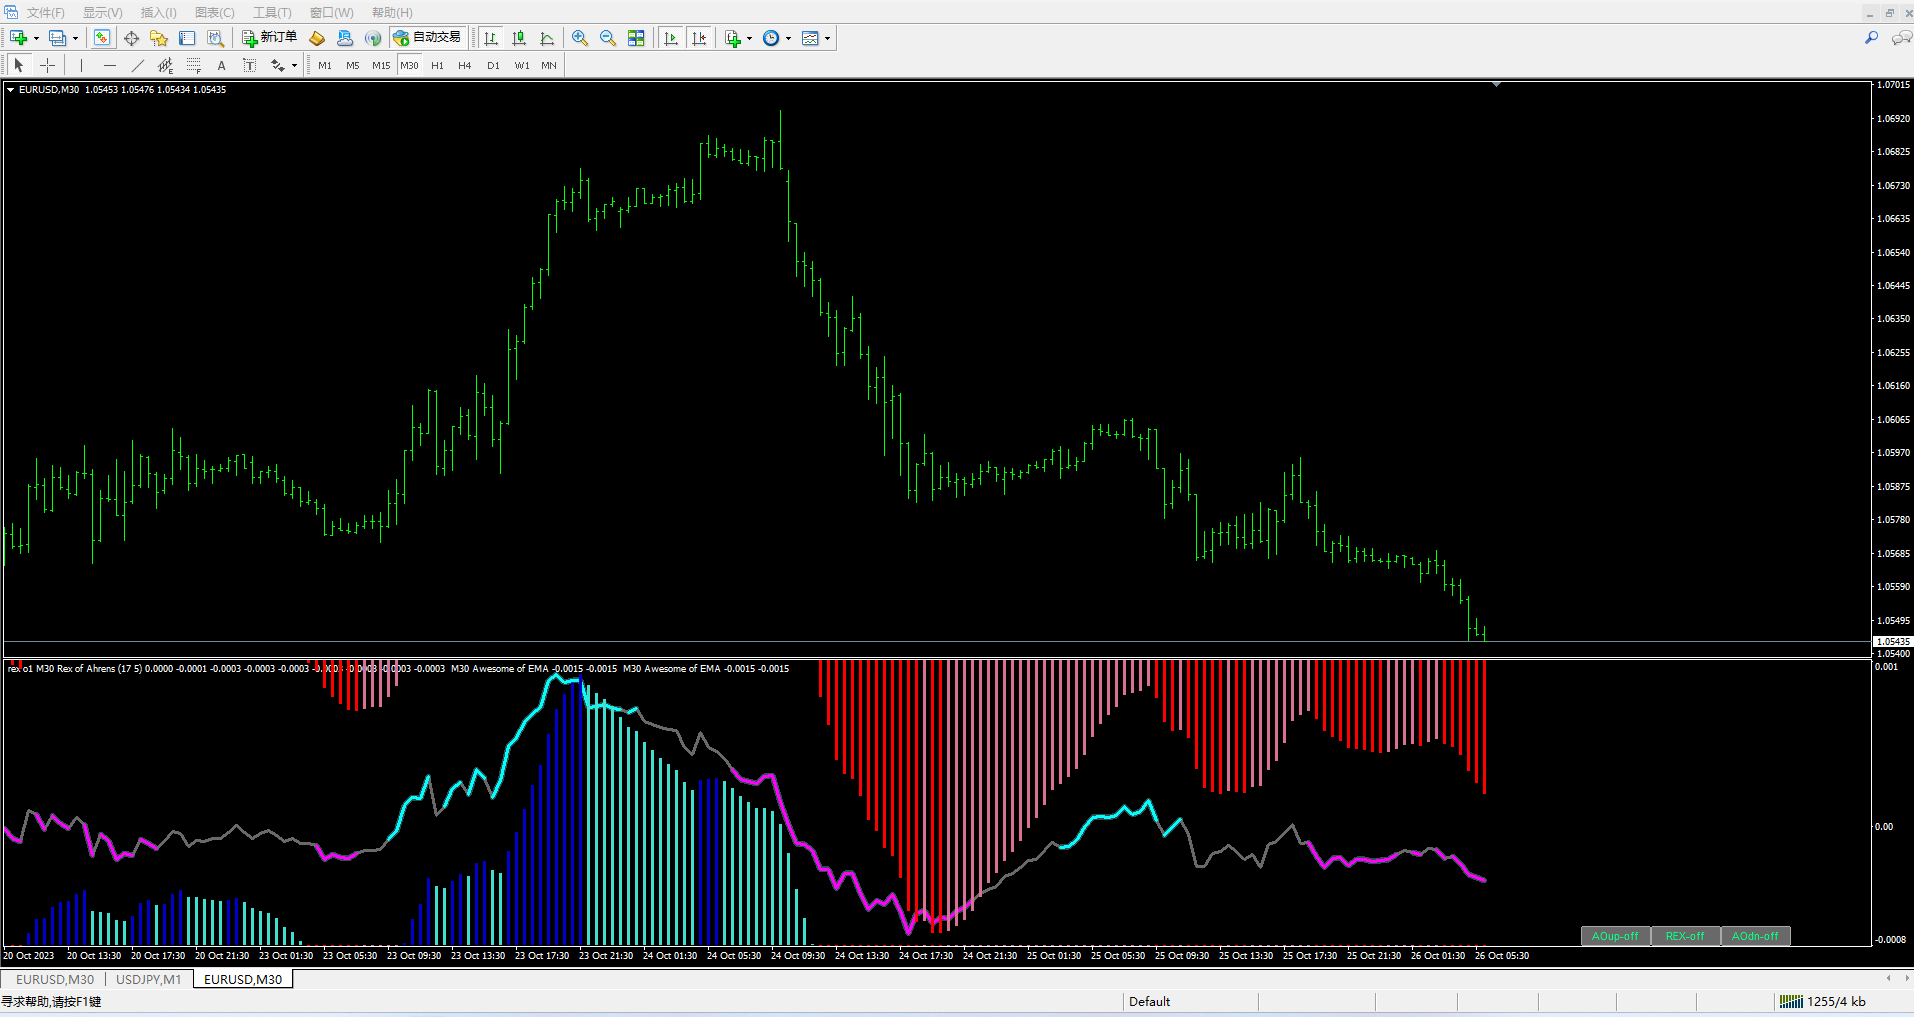Toggle the REX-off indicator button
The width and height of the screenshot is (1914, 1017).
point(1685,936)
